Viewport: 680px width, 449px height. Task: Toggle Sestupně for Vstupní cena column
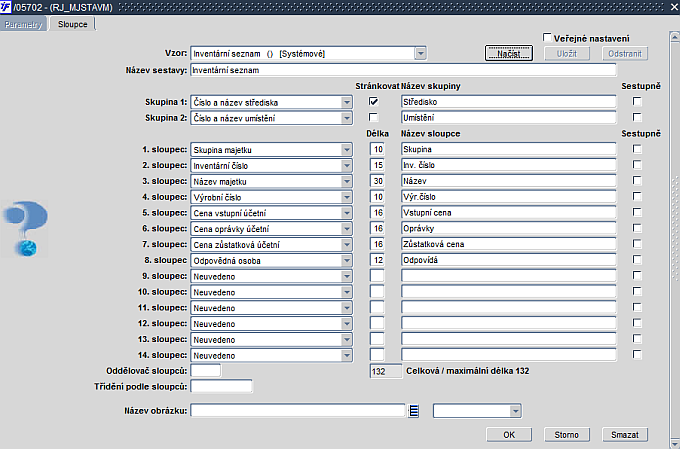pyautogui.click(x=637, y=212)
